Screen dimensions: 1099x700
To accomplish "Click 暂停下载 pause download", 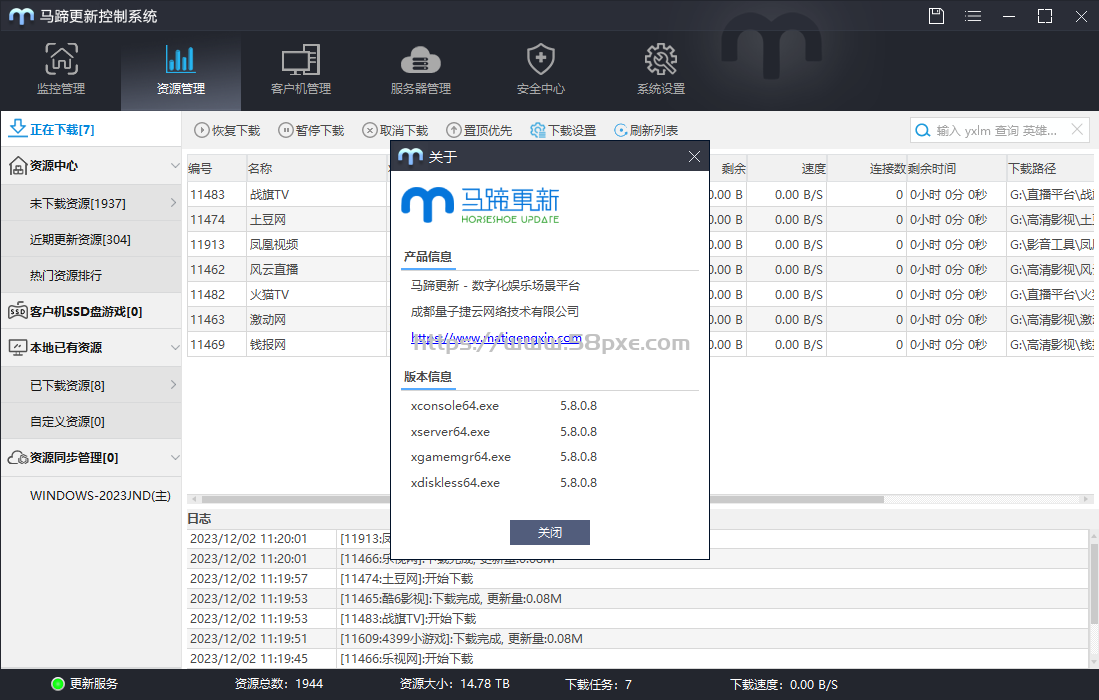I will click(311, 130).
